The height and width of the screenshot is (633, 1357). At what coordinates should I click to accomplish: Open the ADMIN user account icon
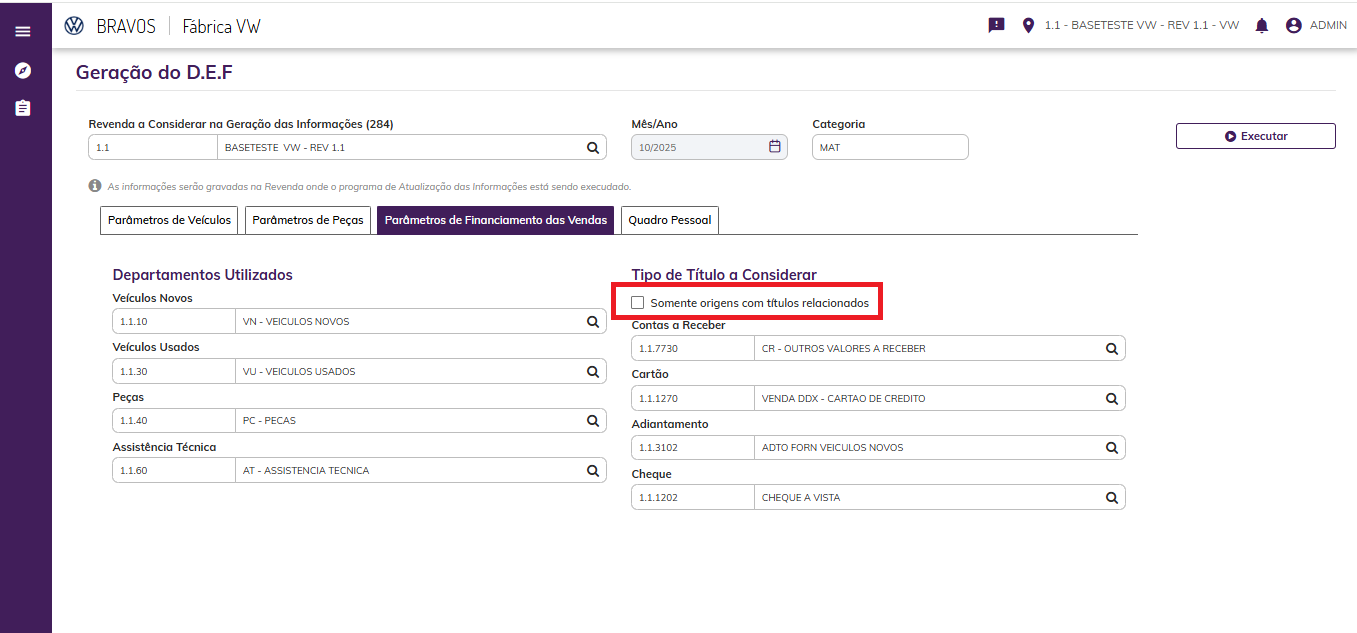pyautogui.click(x=1294, y=26)
